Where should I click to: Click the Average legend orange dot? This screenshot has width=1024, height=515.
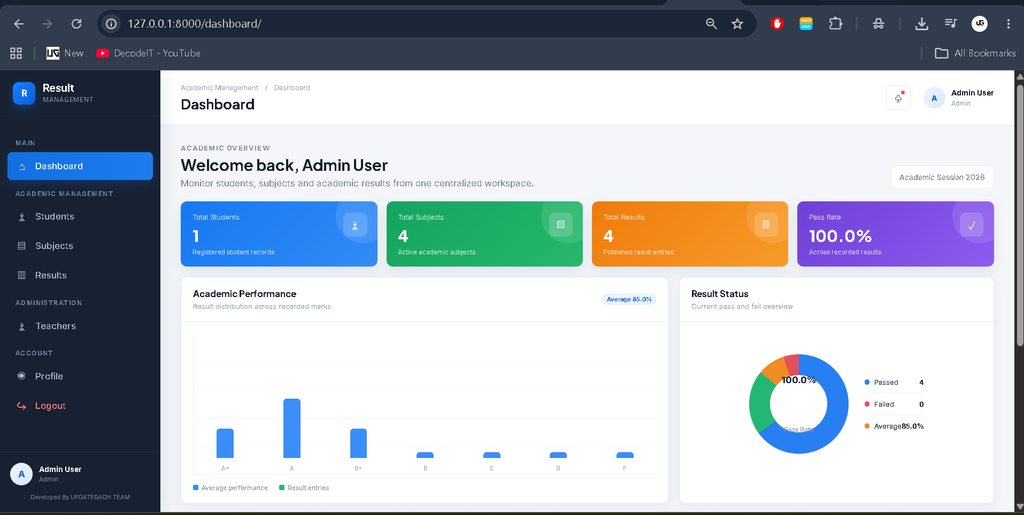coord(867,426)
